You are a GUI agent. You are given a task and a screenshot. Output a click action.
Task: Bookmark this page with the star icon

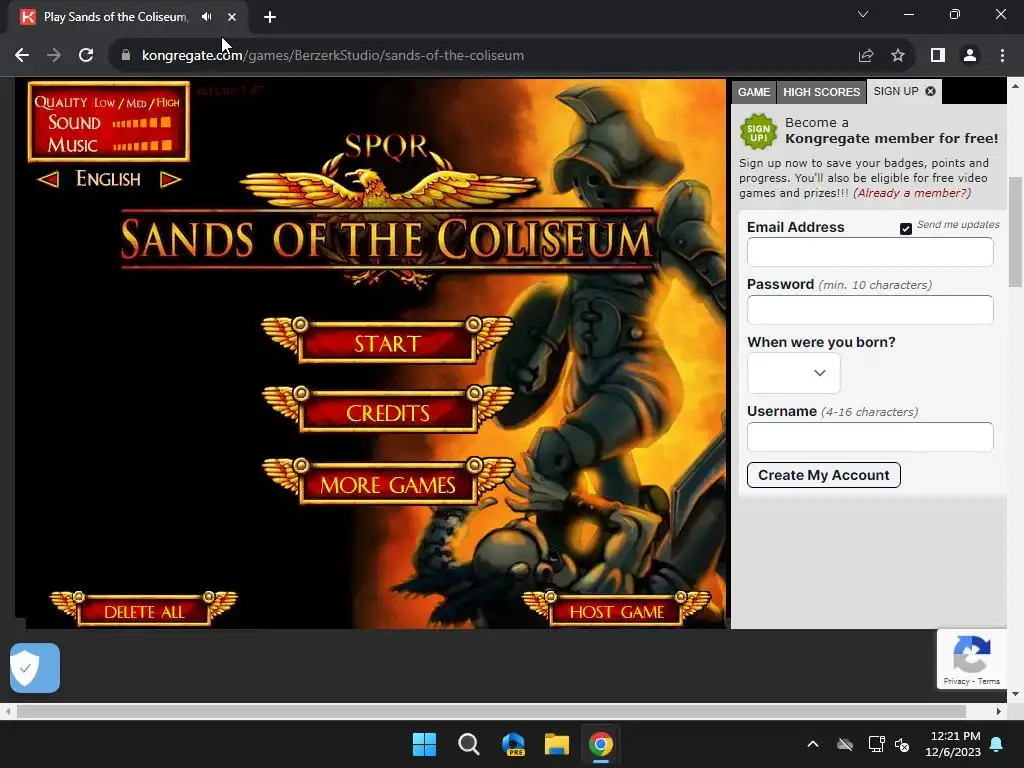click(x=898, y=56)
